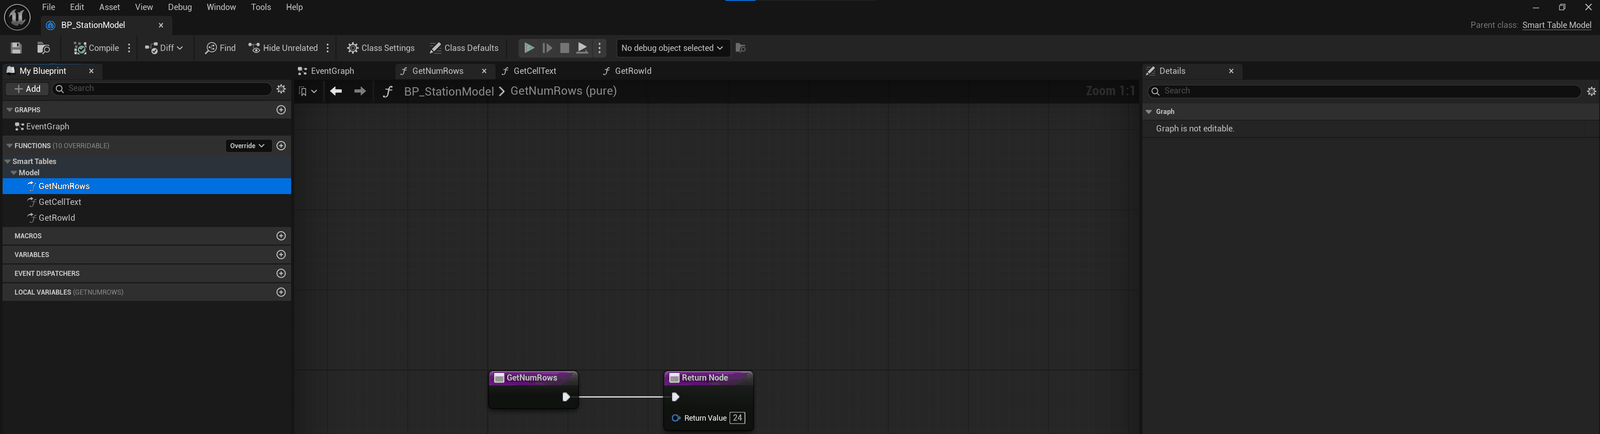
Task: Open Hide Unrelated options menu
Action: pyautogui.click(x=328, y=48)
